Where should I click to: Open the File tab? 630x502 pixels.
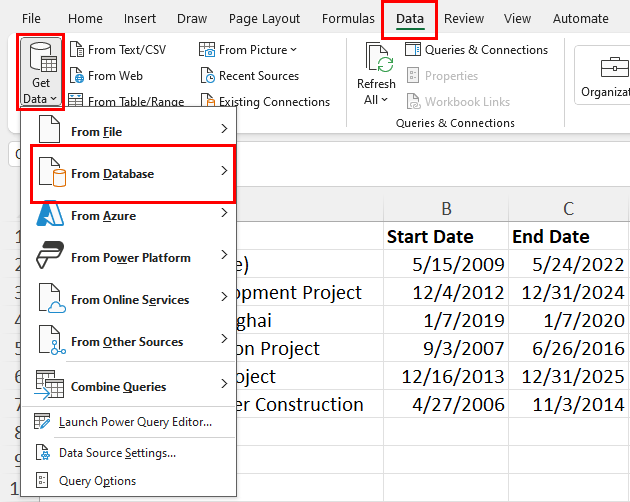(31, 18)
